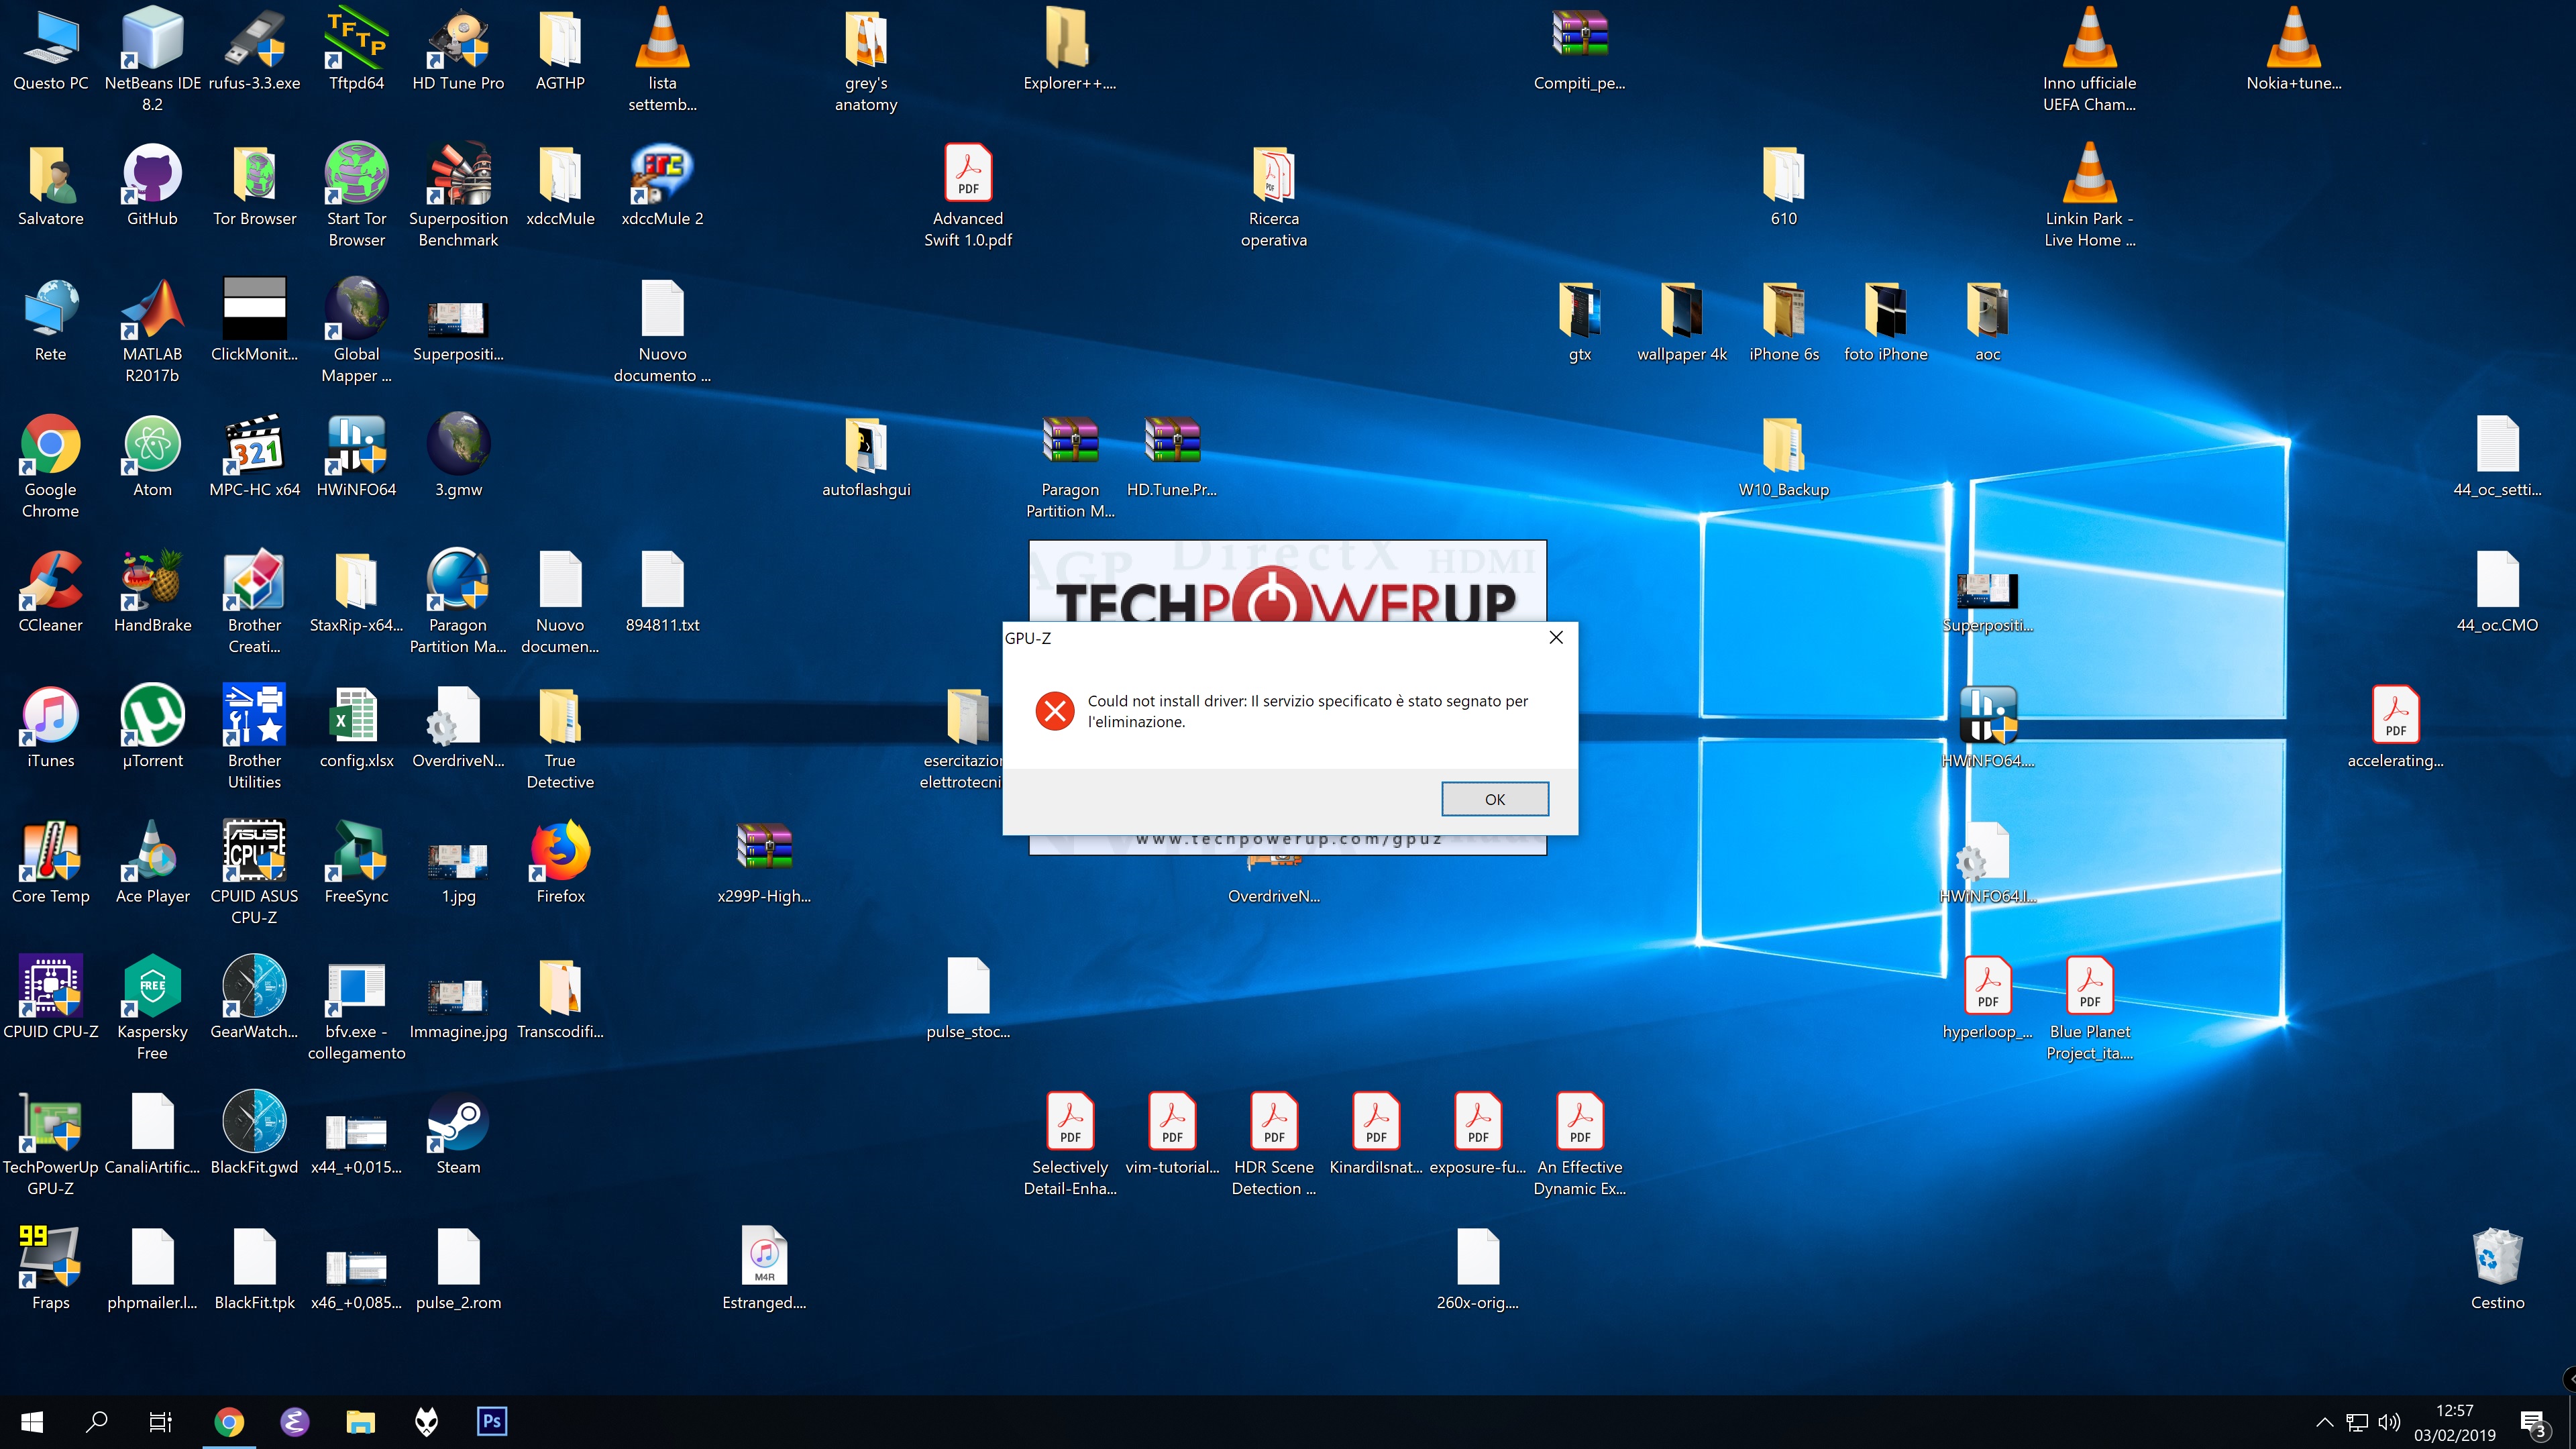Viewport: 2576px width, 1449px height.
Task: Close the GPU-Z error dialog
Action: (x=1556, y=638)
